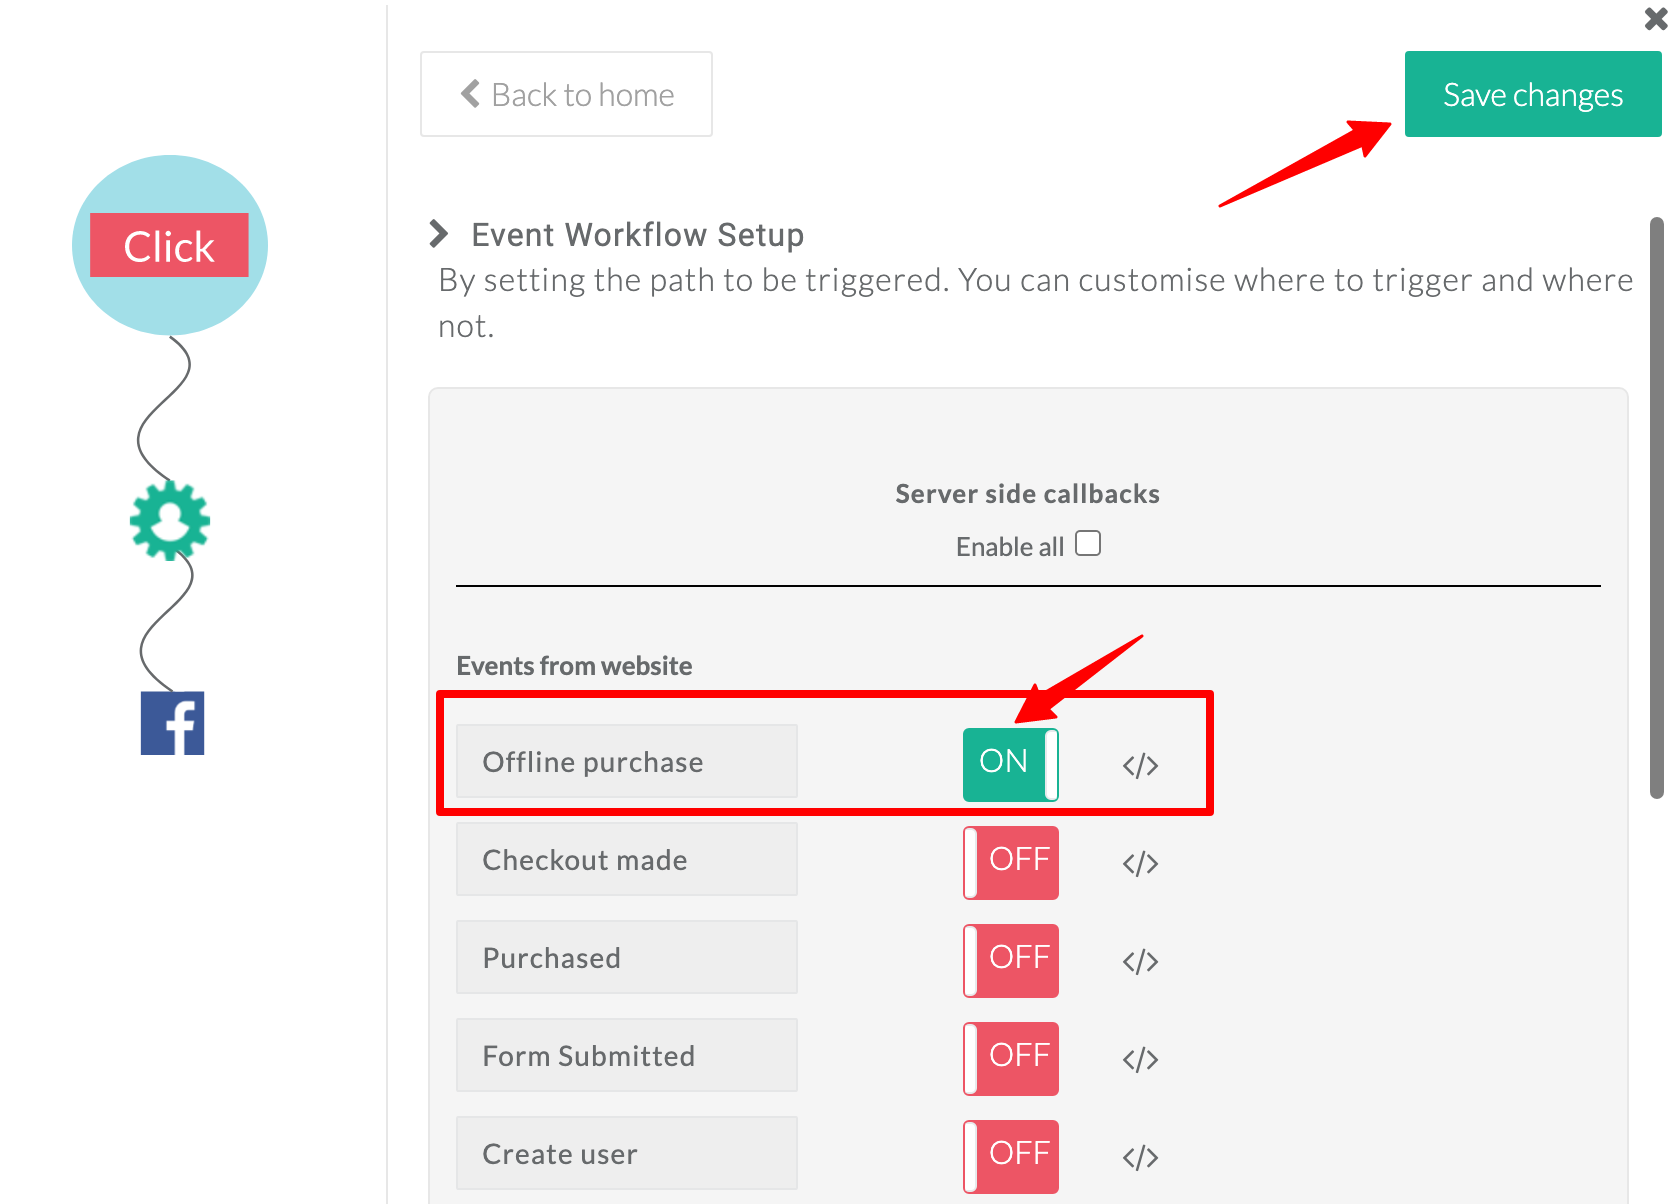Open code view for Create user event
Viewport: 1670px width, 1204px height.
(1139, 1157)
